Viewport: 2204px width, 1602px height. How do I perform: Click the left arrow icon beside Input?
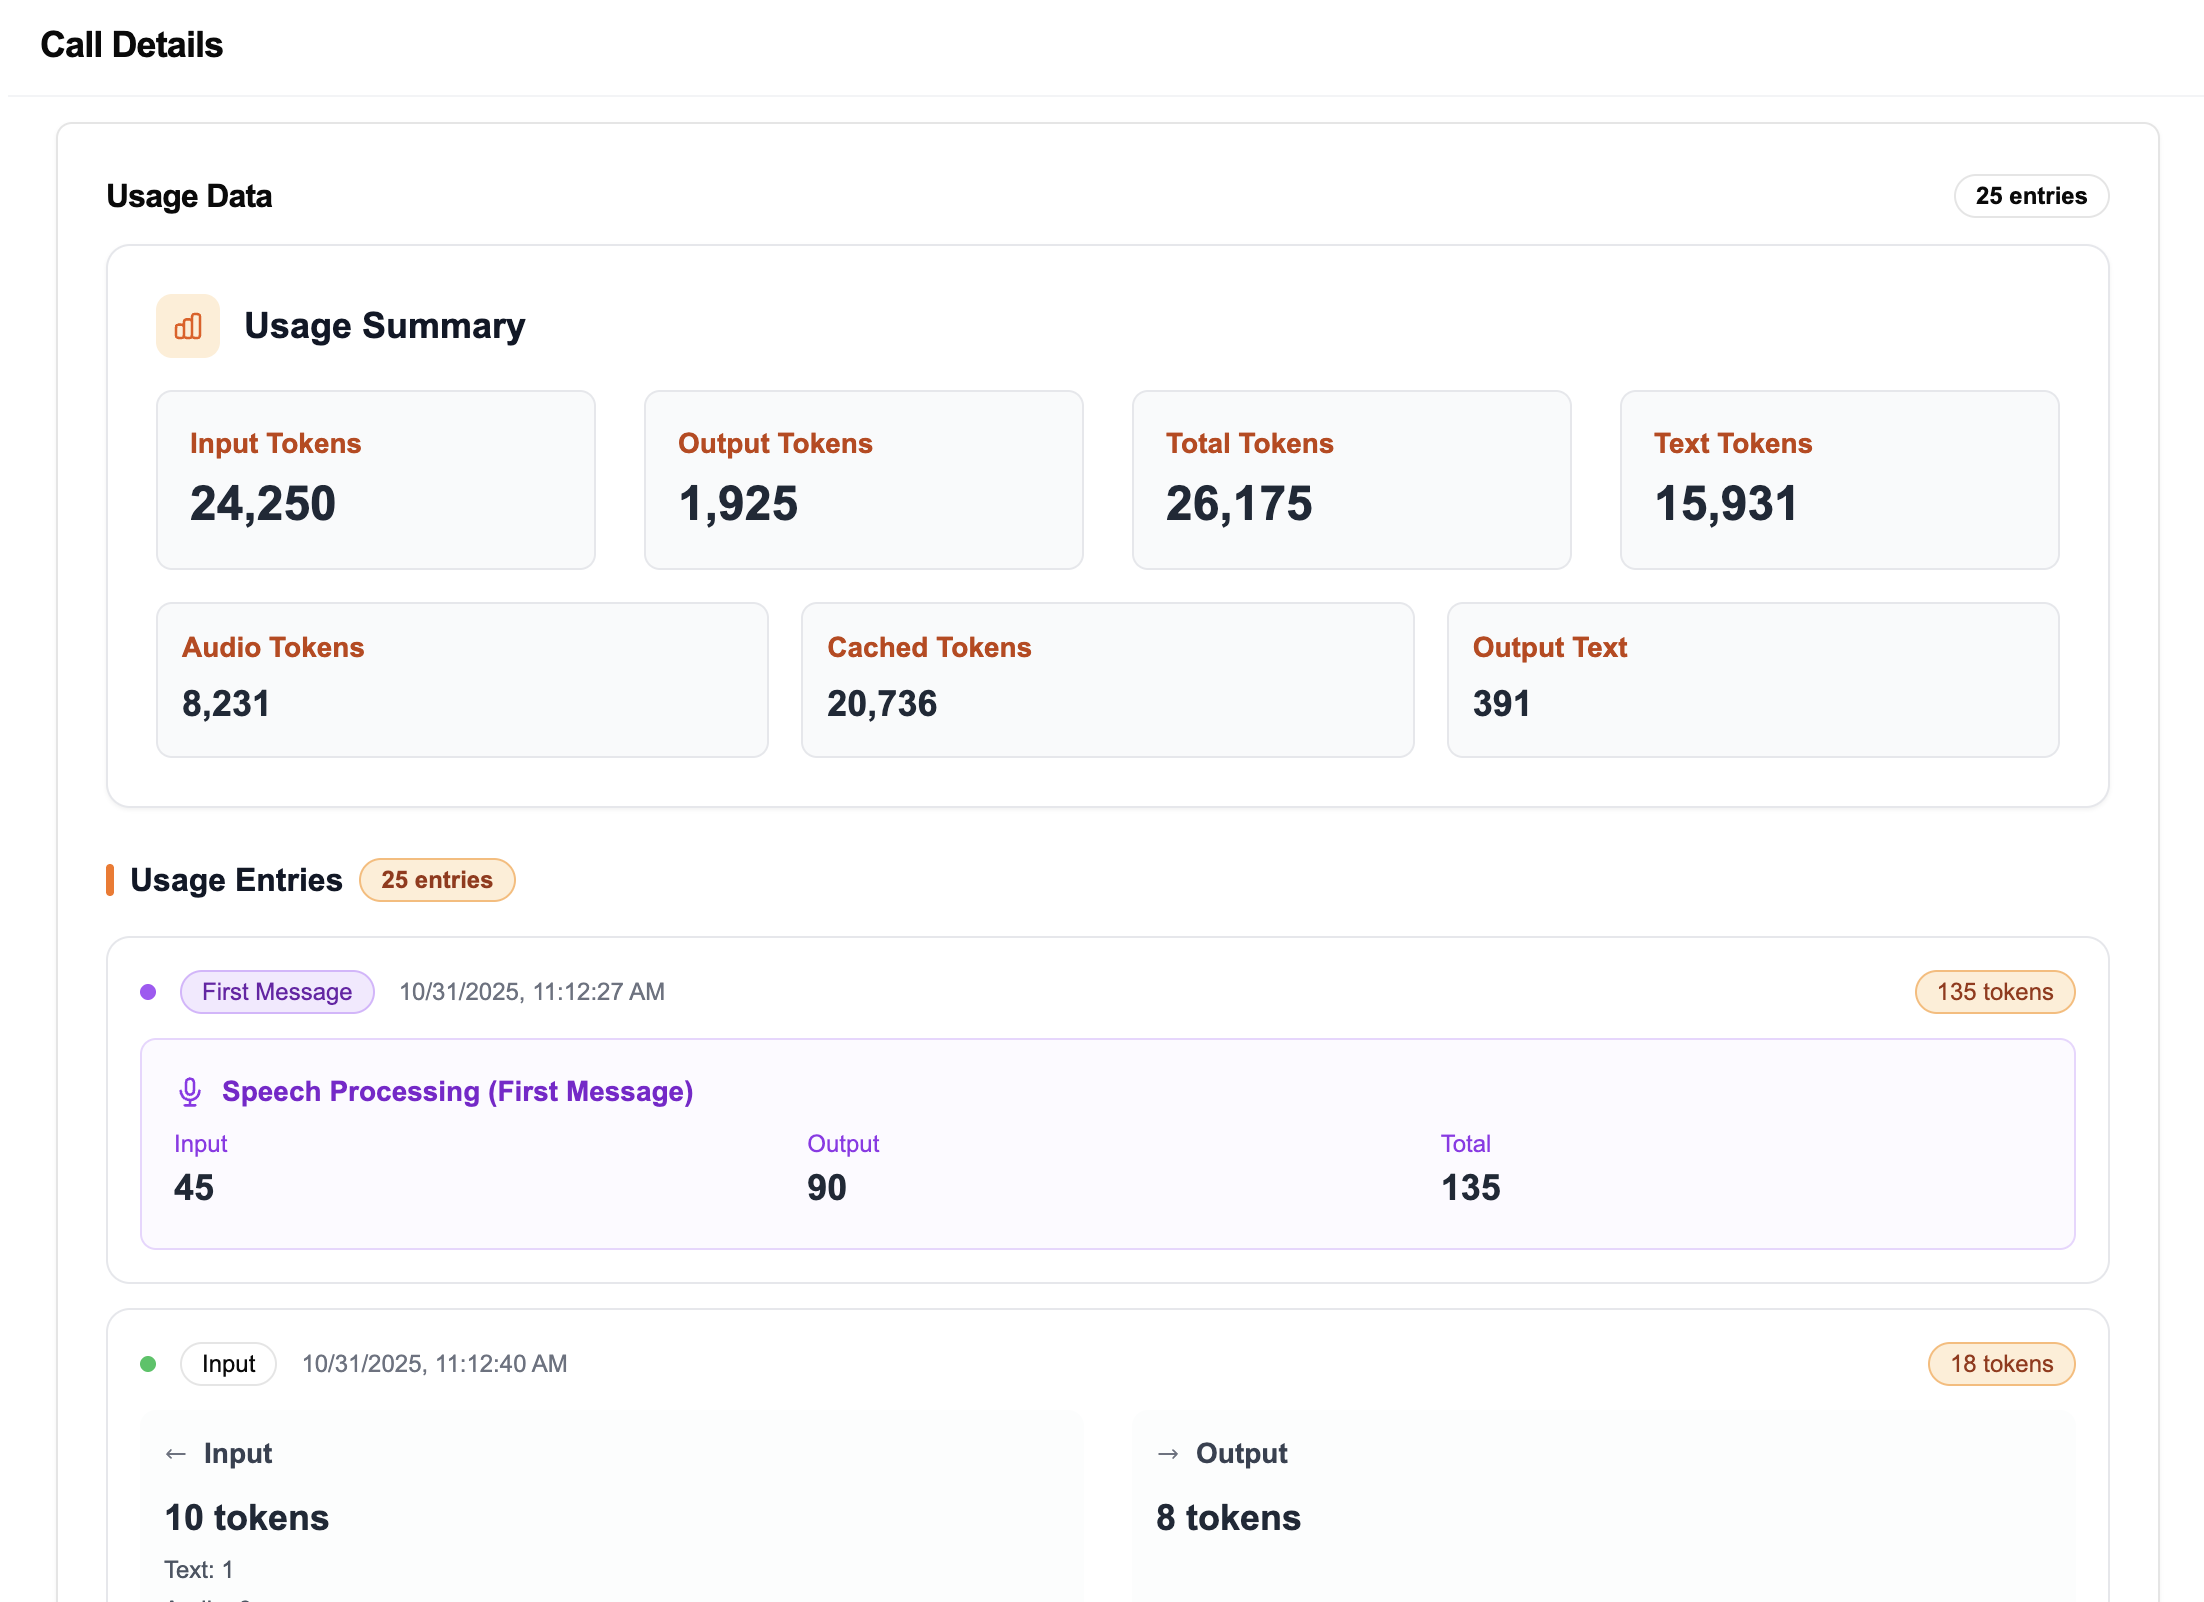176,1453
